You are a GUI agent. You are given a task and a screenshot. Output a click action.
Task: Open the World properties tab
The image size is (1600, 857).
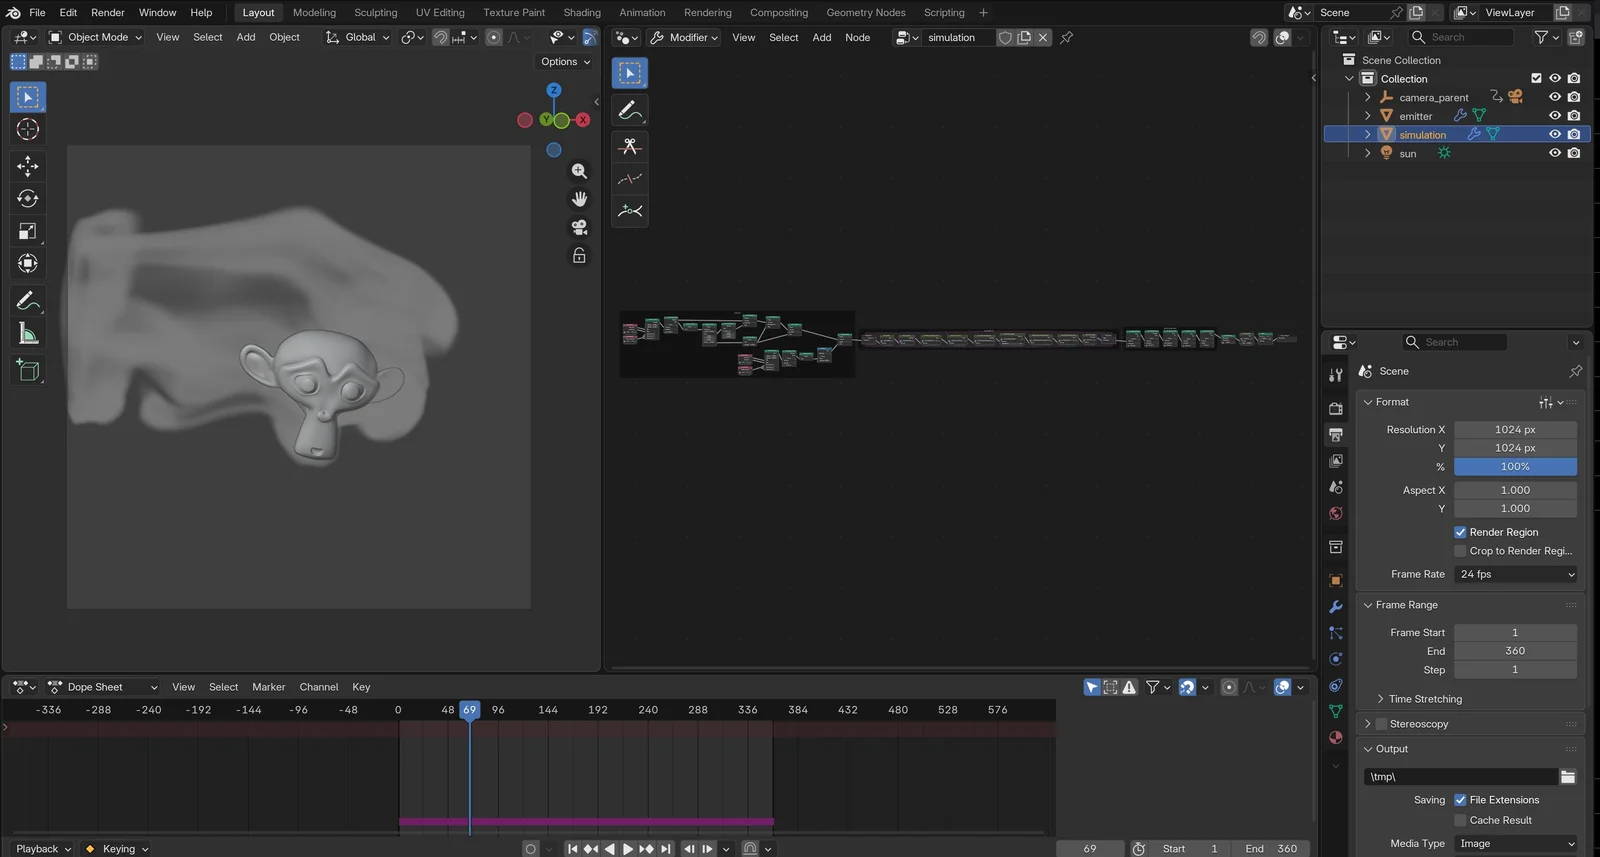[1336, 514]
